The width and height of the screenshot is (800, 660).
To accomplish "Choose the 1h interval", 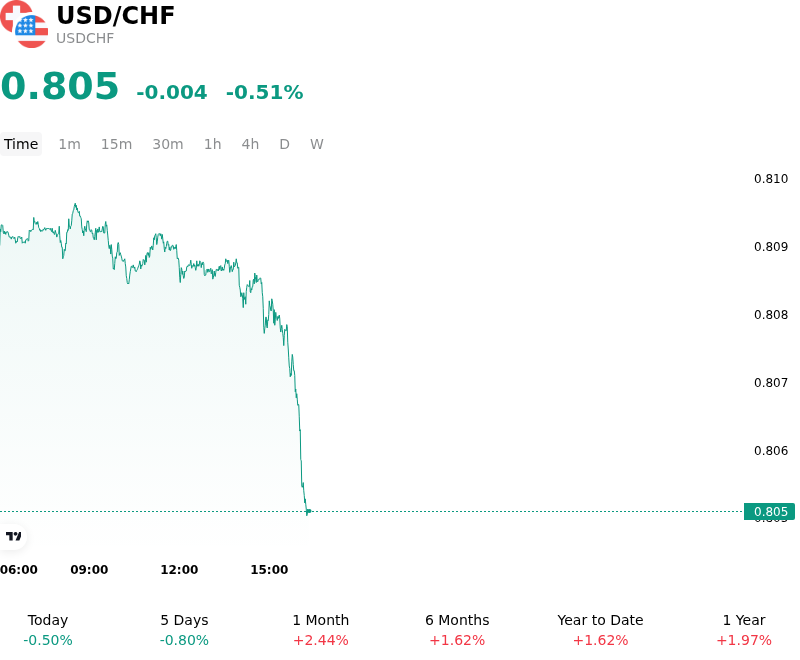I will pos(213,144).
